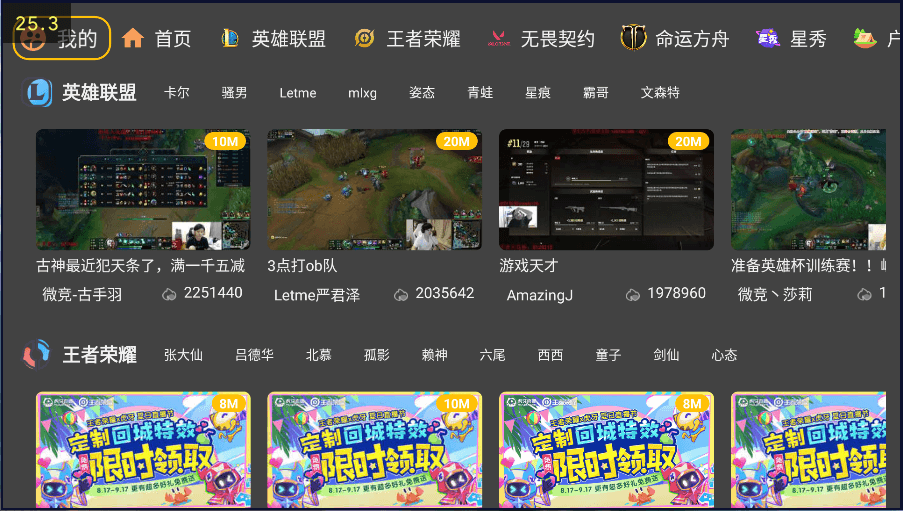The height and width of the screenshot is (511, 903).
Task: Click streamer name AmazingJ
Action: 540,295
